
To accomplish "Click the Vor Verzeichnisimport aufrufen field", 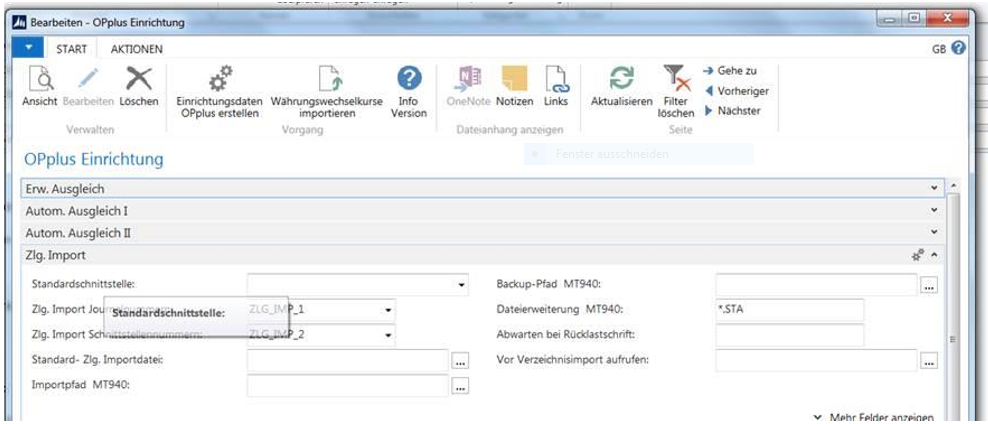I will point(816,360).
